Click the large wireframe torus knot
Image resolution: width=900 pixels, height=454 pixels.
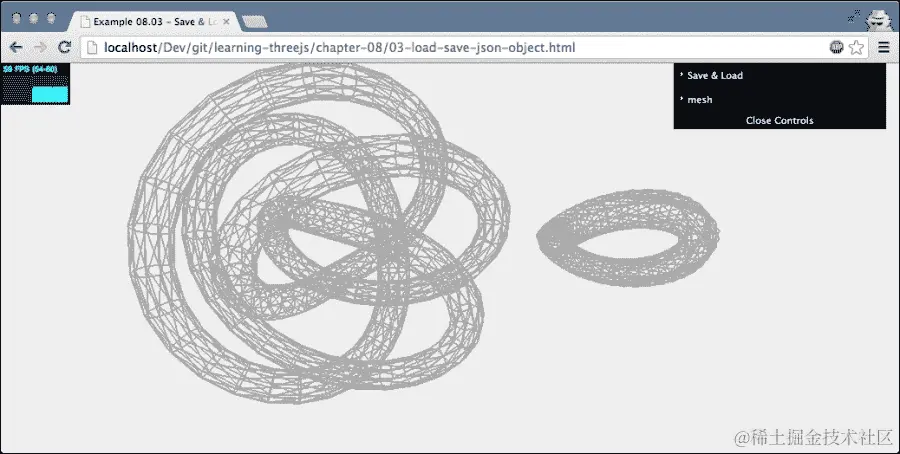coord(319,234)
